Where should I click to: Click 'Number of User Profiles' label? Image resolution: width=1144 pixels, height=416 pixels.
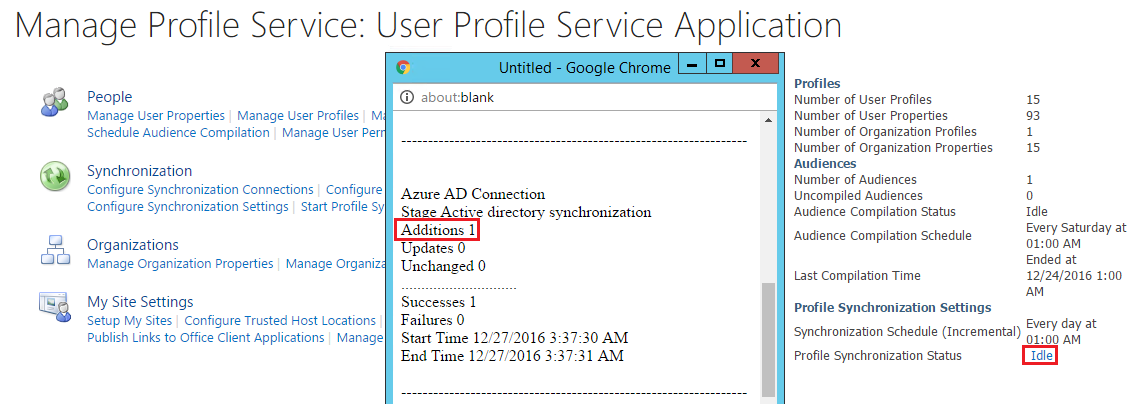coord(862,100)
